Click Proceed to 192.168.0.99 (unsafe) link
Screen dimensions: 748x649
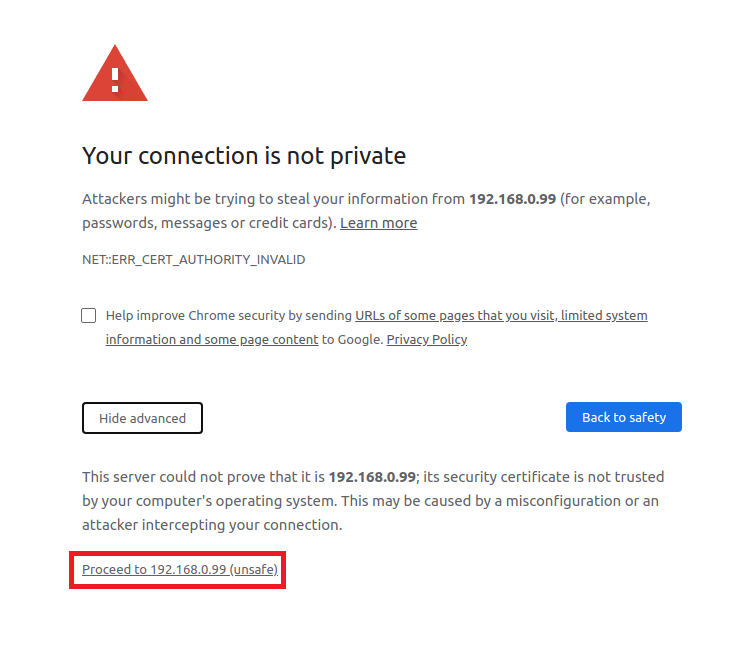click(x=180, y=570)
